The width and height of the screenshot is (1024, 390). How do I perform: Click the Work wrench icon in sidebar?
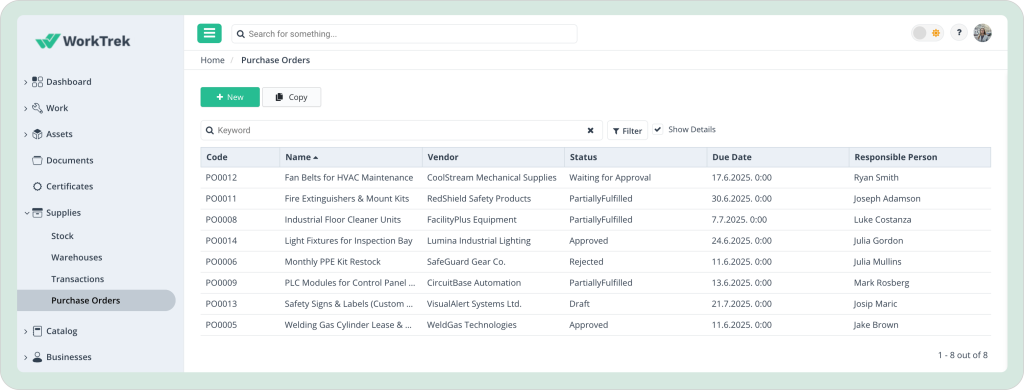pyautogui.click(x=37, y=108)
